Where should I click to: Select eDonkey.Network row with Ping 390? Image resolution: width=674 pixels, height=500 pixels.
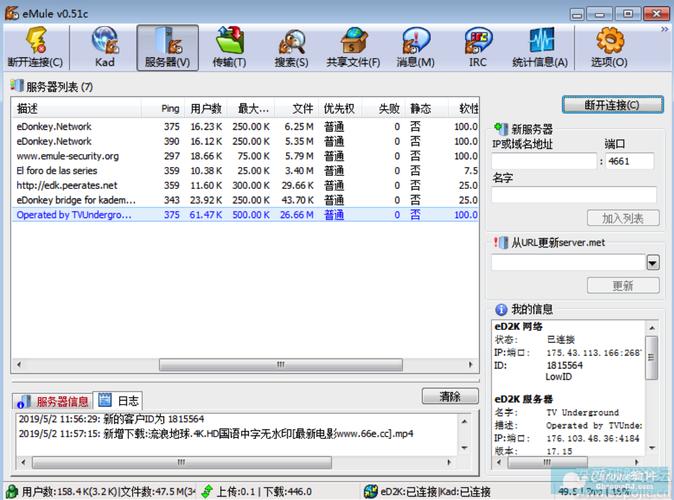(245, 141)
